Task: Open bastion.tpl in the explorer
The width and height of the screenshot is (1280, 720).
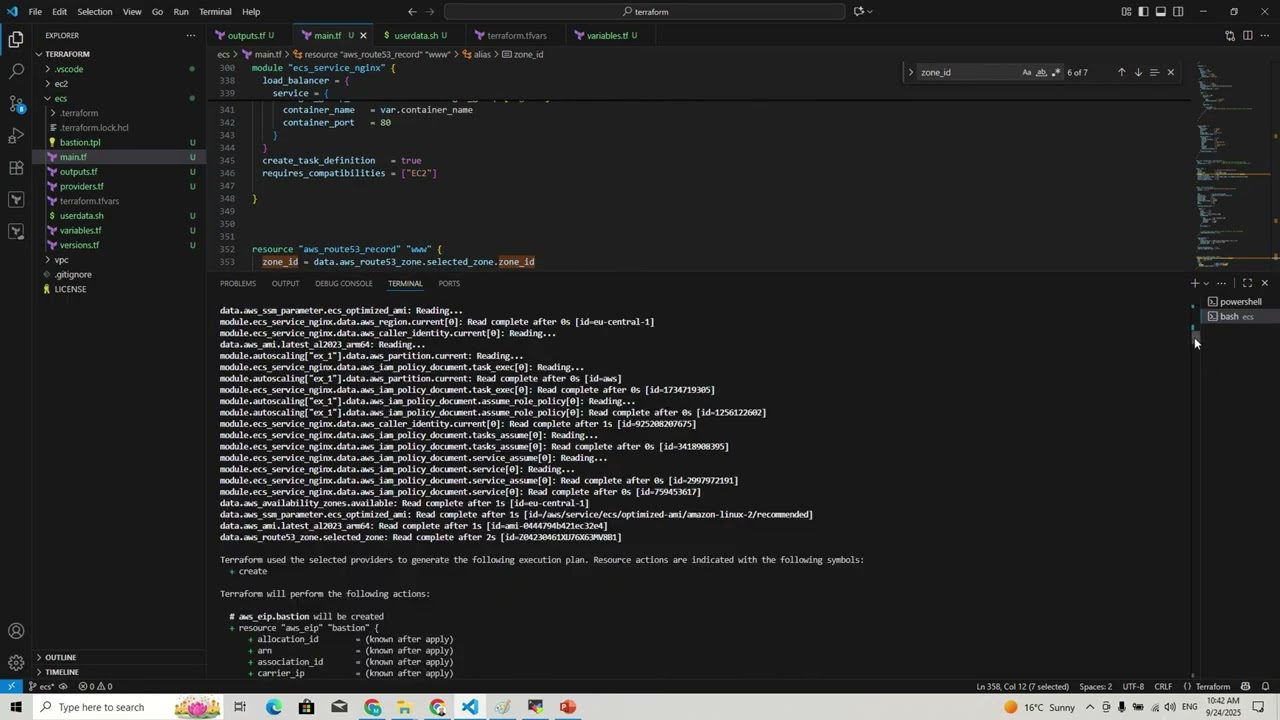Action: click(x=119, y=142)
